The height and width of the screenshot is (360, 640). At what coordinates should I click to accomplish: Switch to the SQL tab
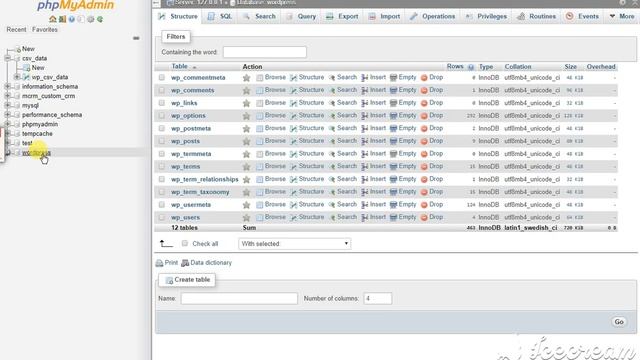point(220,16)
